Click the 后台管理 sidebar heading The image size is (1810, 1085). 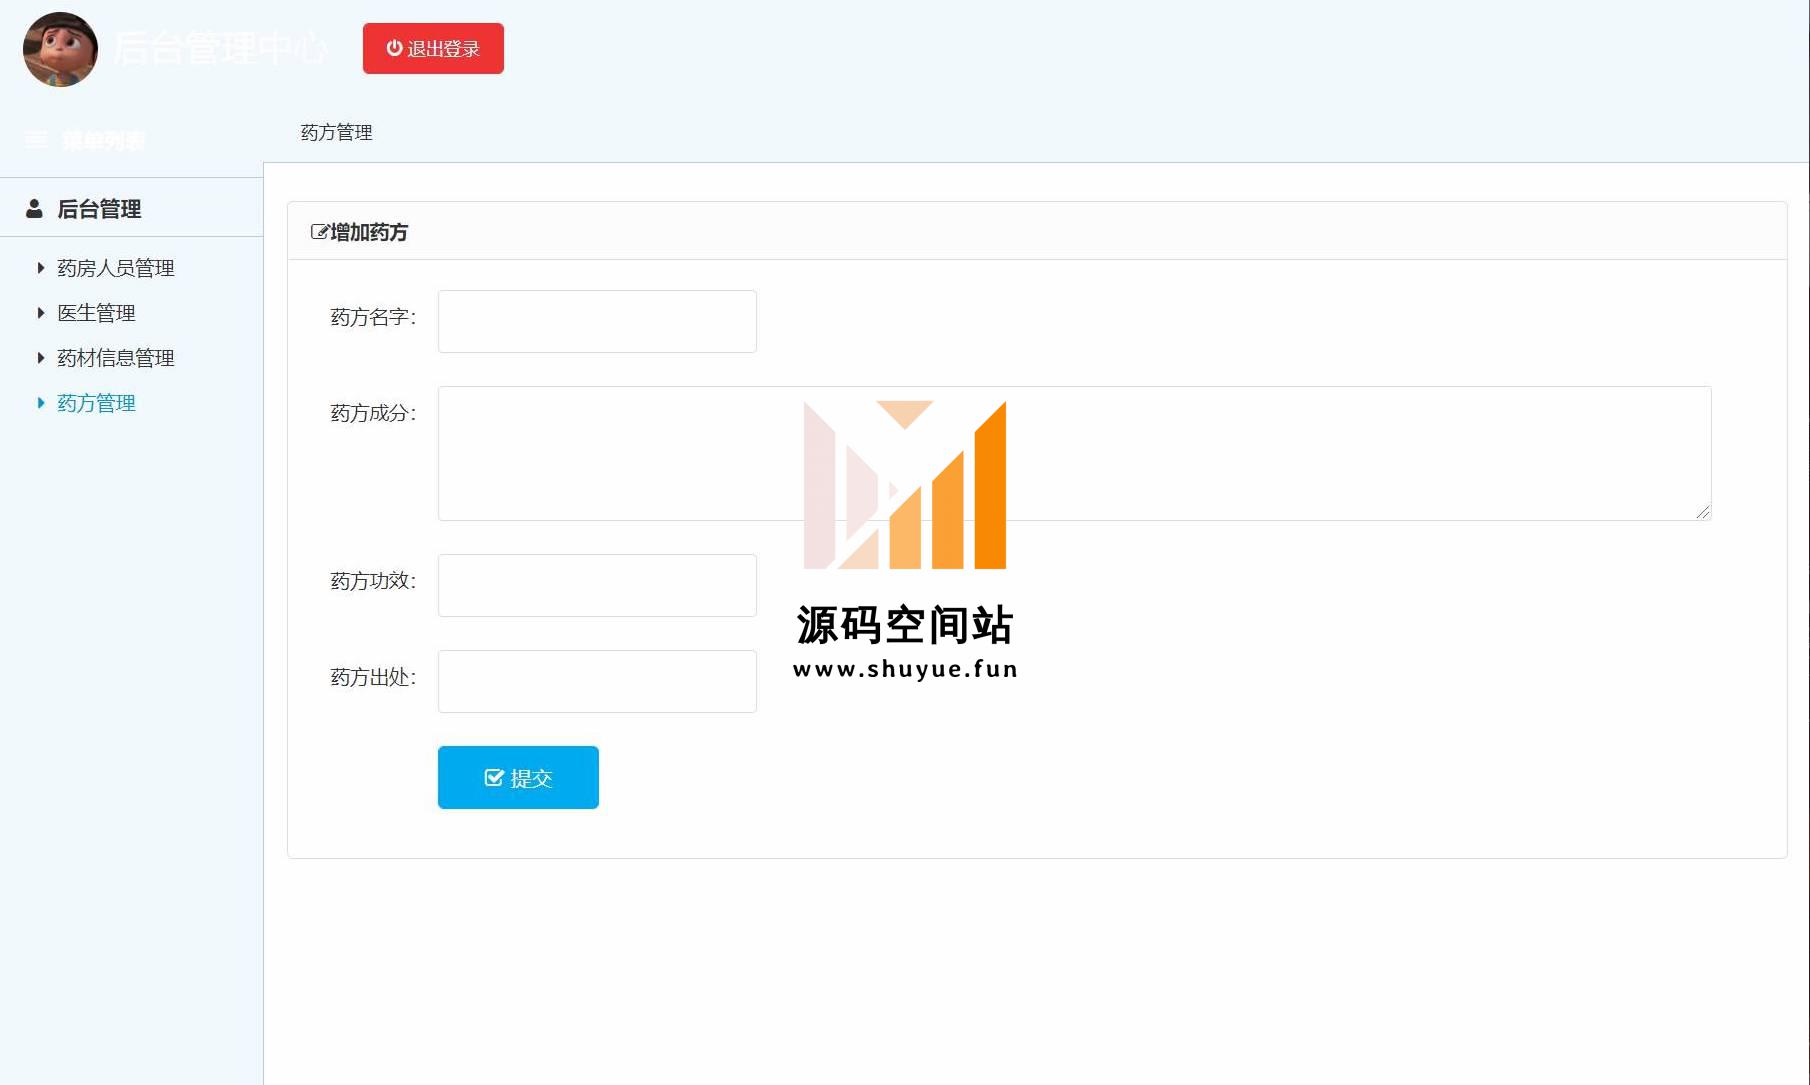click(x=99, y=209)
